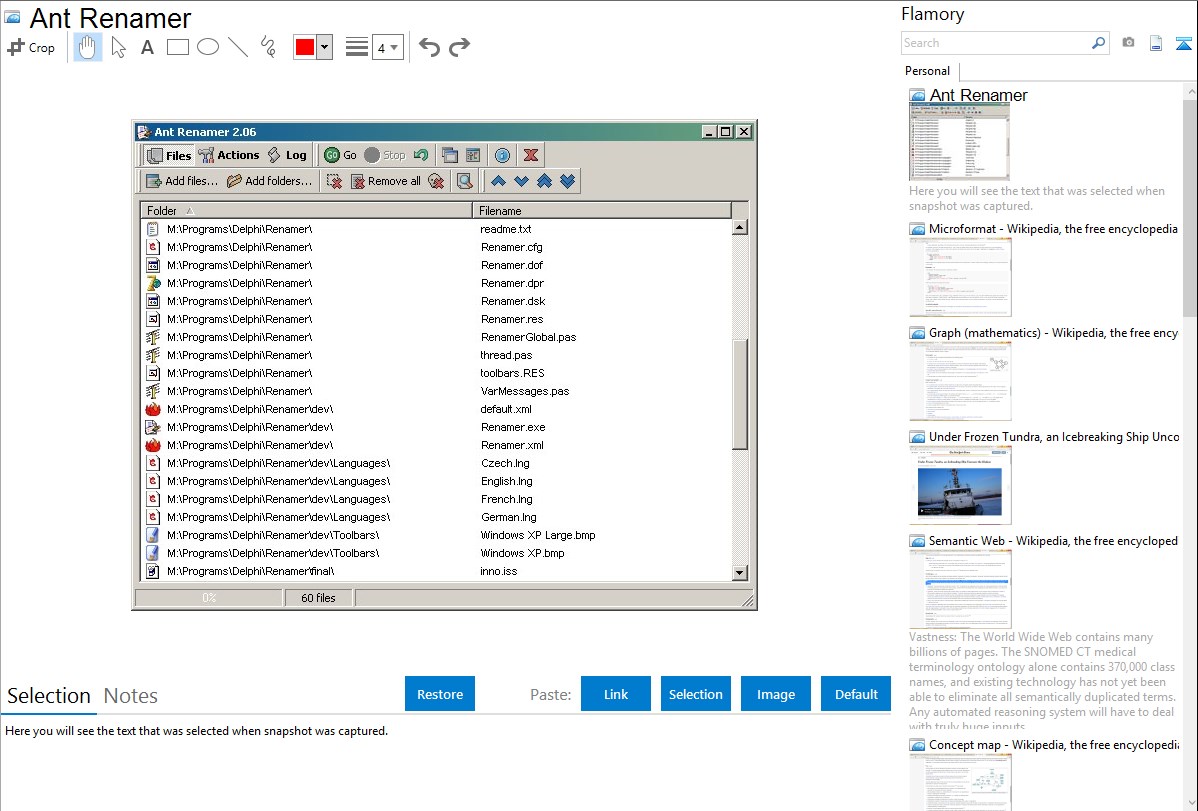Click the green undo-rename arrow icon

click(421, 155)
